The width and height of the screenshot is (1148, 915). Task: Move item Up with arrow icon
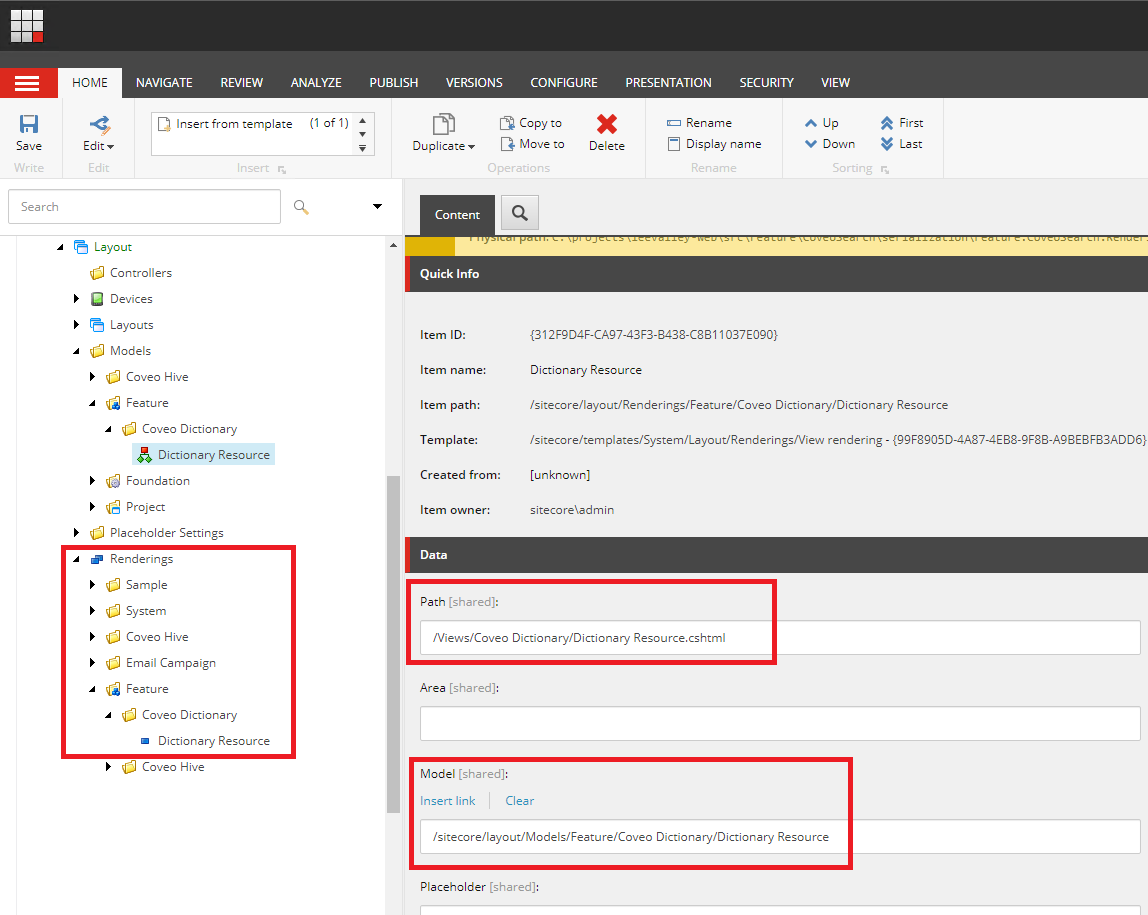tap(810, 123)
